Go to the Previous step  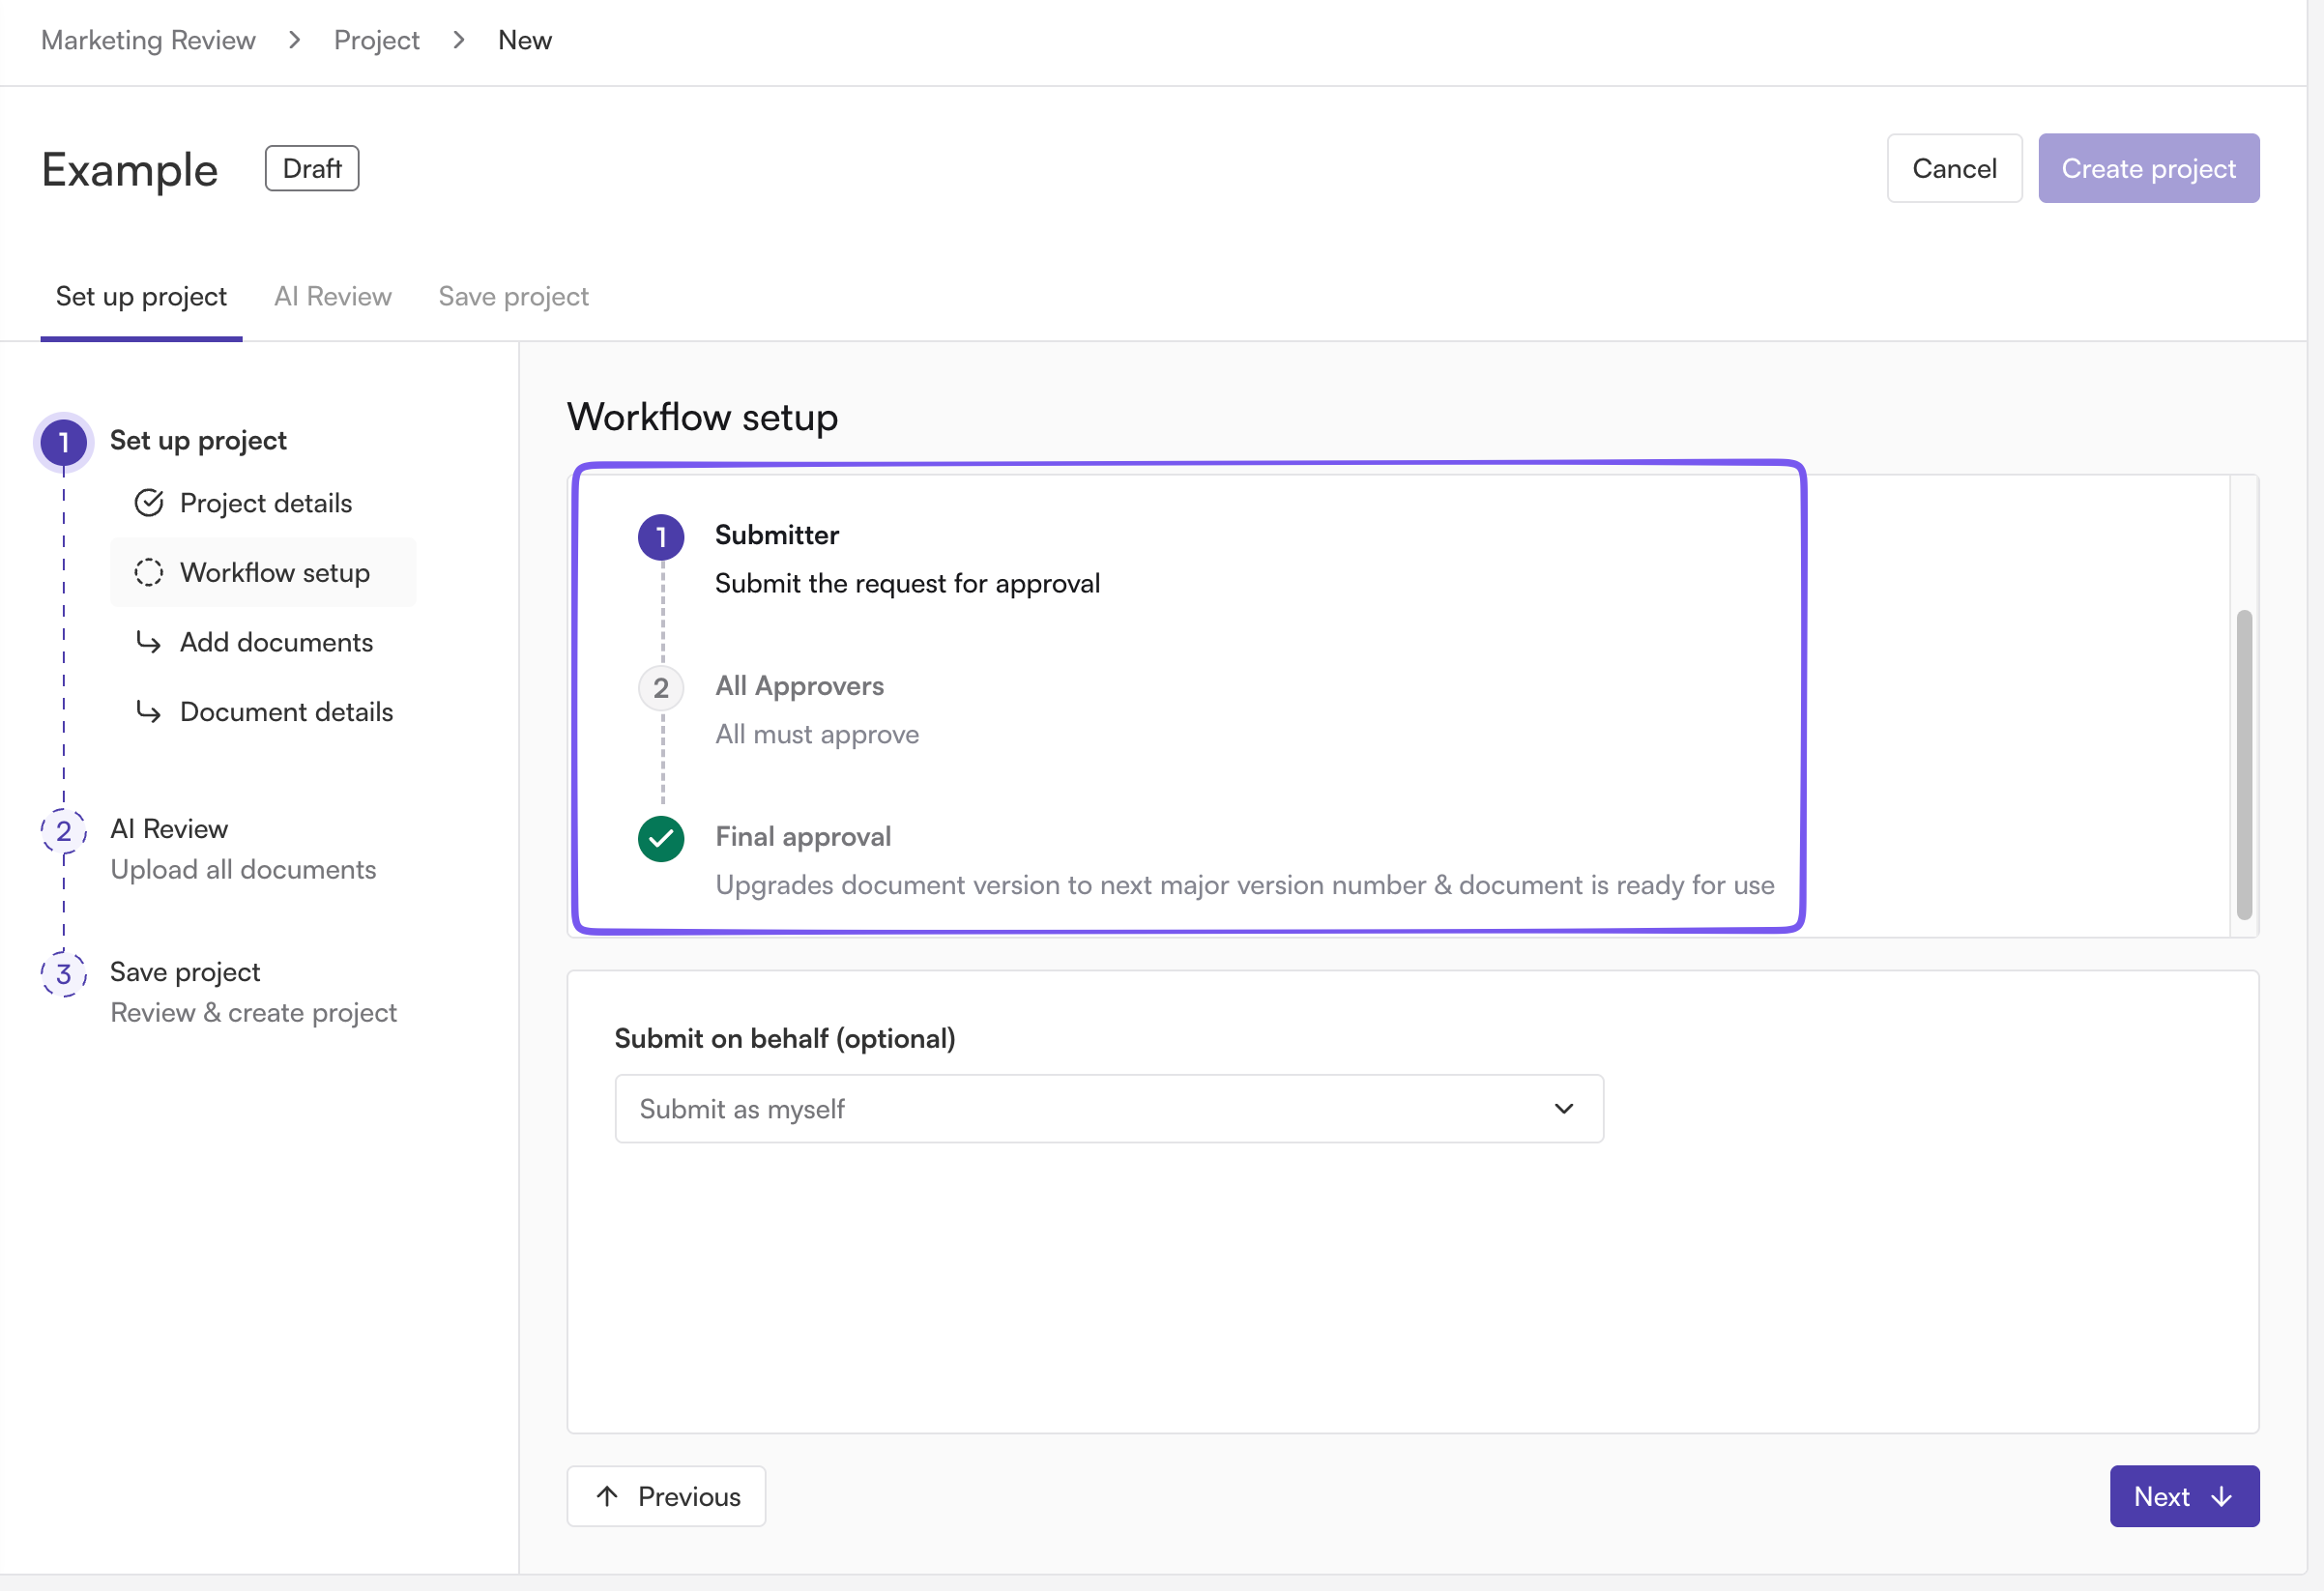(666, 1496)
